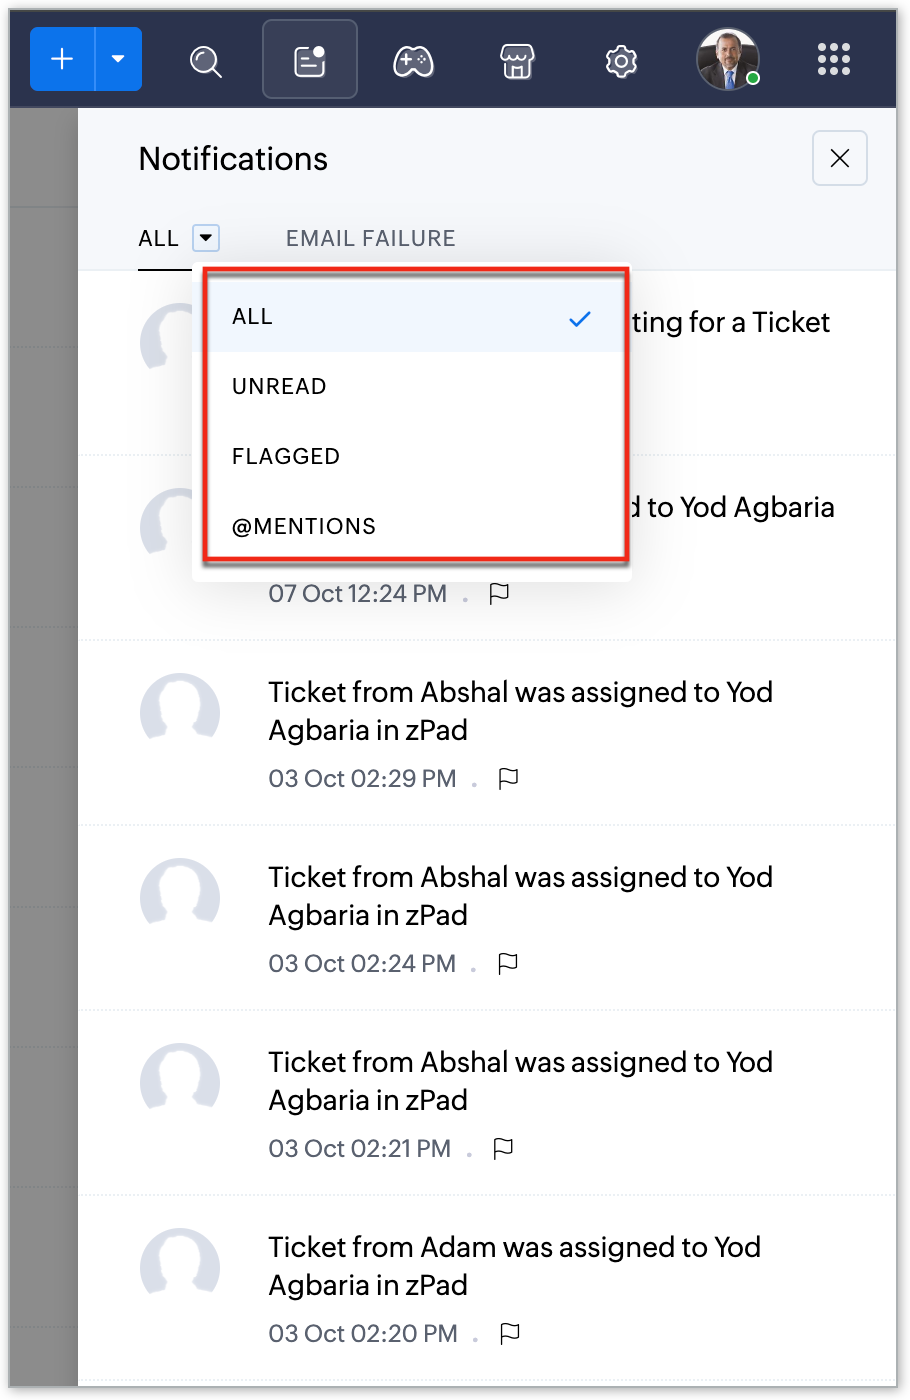This screenshot has height=1400, width=910.
Task: Expand the arrow beside the plus button
Action: coord(118,60)
